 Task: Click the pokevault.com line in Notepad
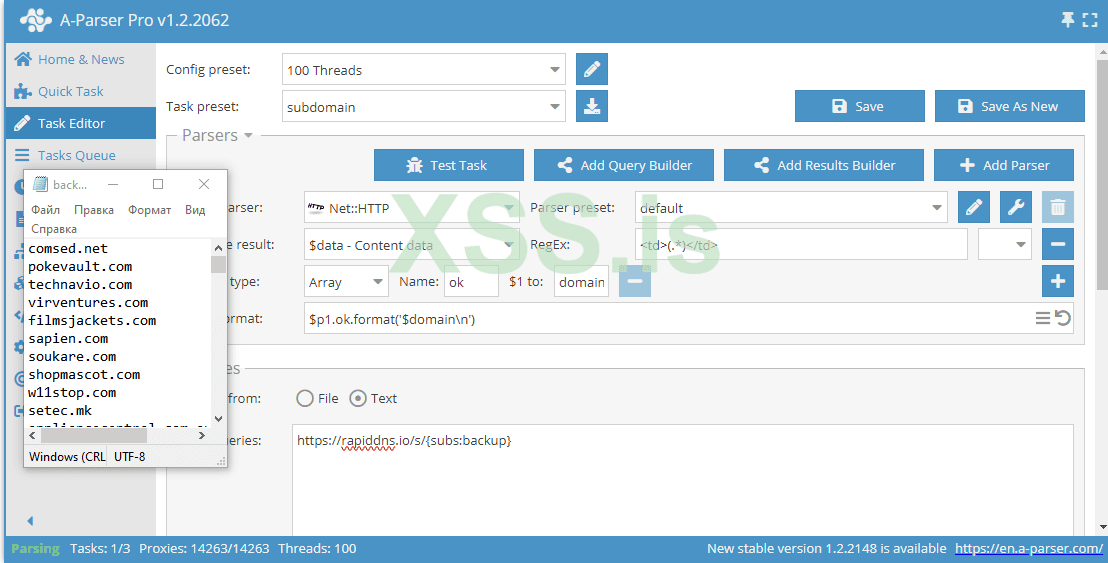(x=80, y=266)
